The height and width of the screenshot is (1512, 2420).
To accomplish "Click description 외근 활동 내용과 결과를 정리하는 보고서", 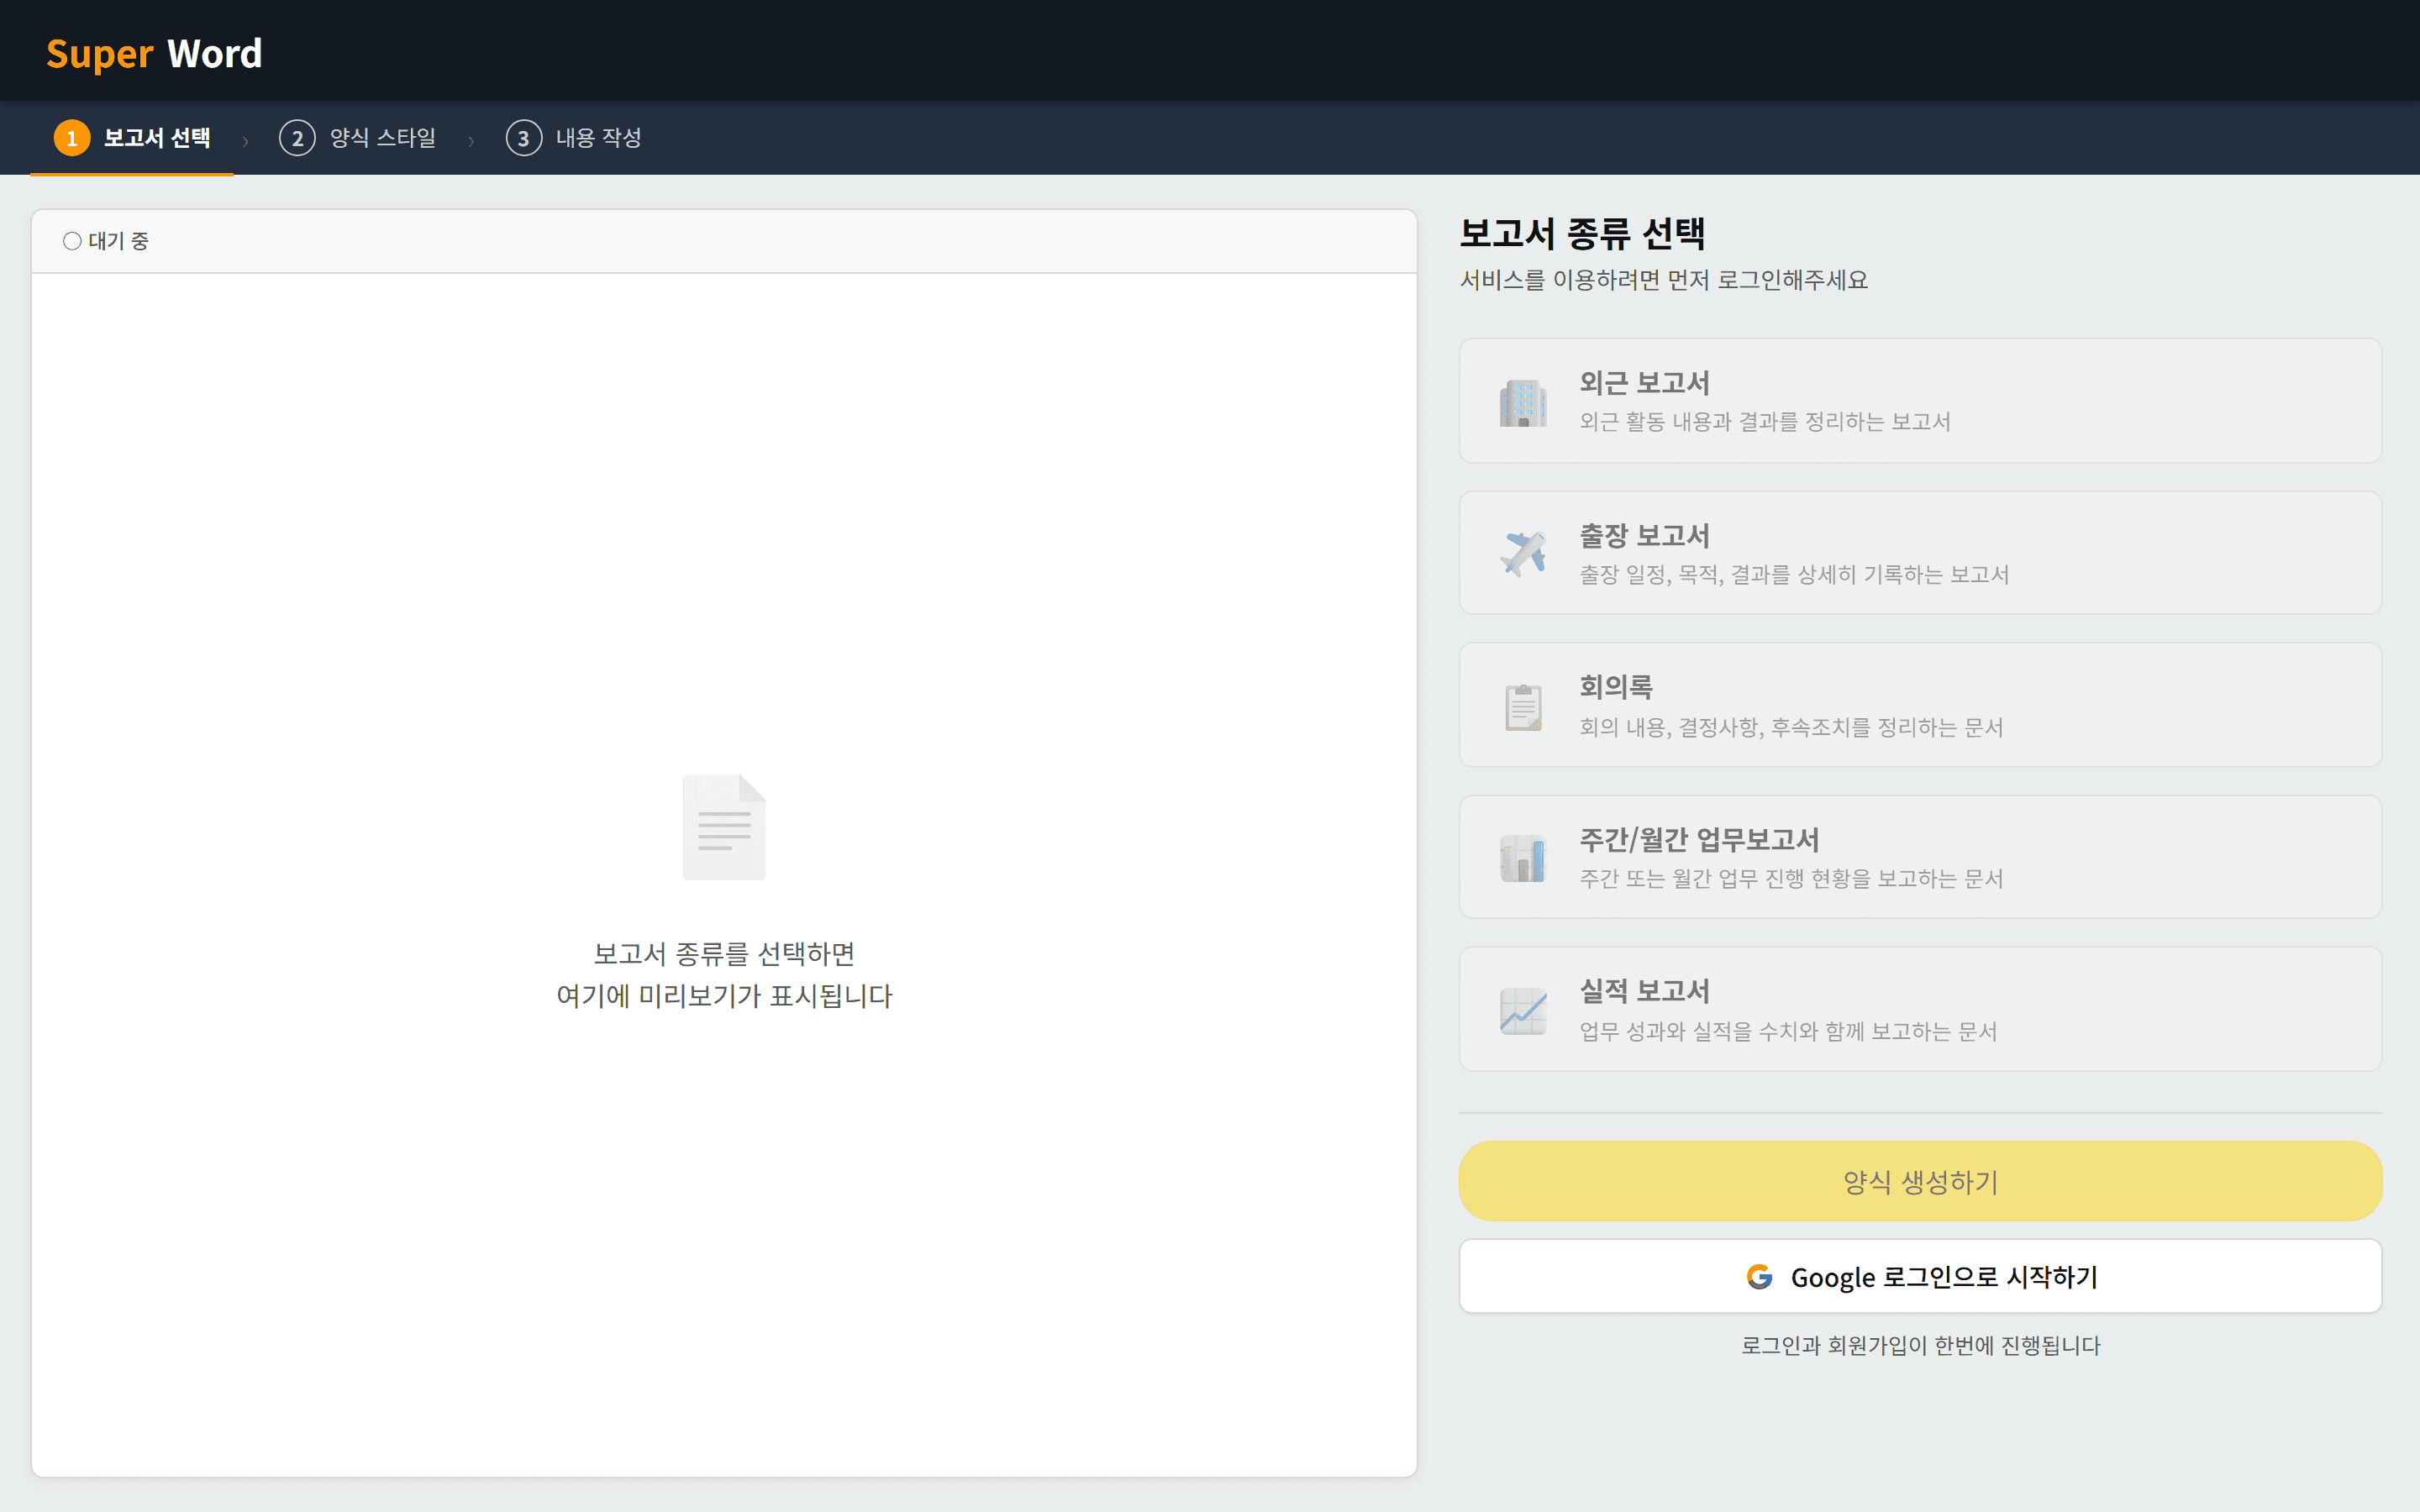I will tap(1765, 422).
